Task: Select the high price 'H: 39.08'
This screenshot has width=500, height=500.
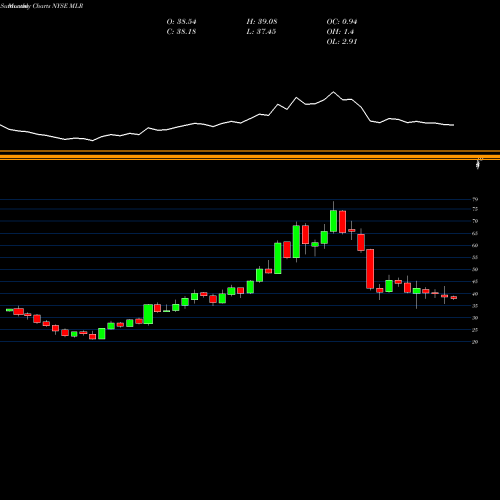Action: 262,22
